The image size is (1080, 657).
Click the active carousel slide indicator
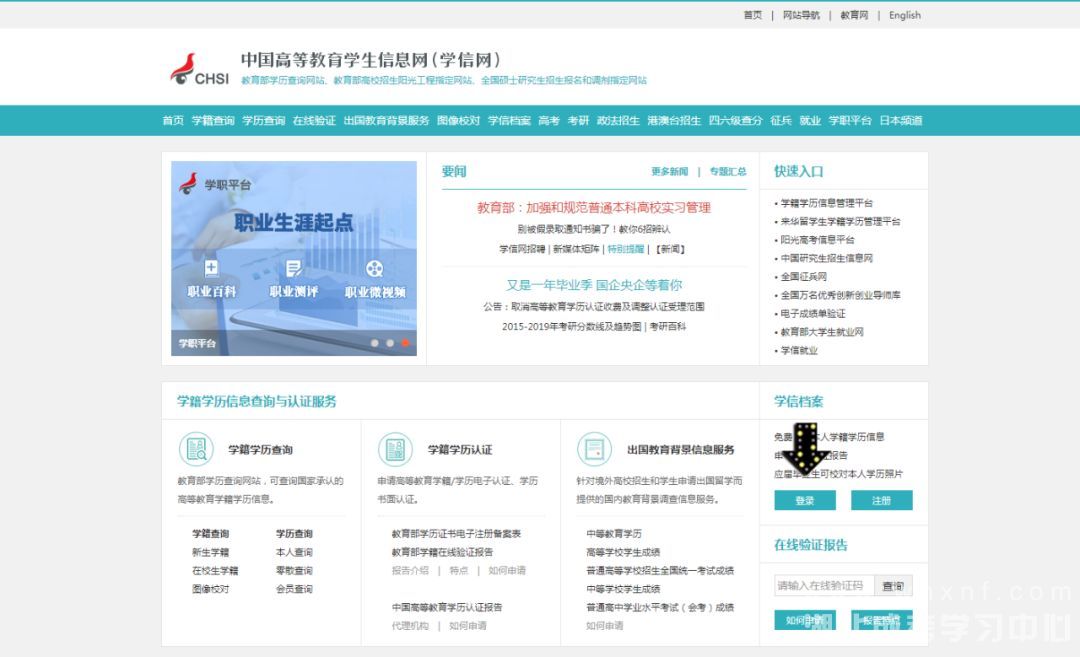405,342
